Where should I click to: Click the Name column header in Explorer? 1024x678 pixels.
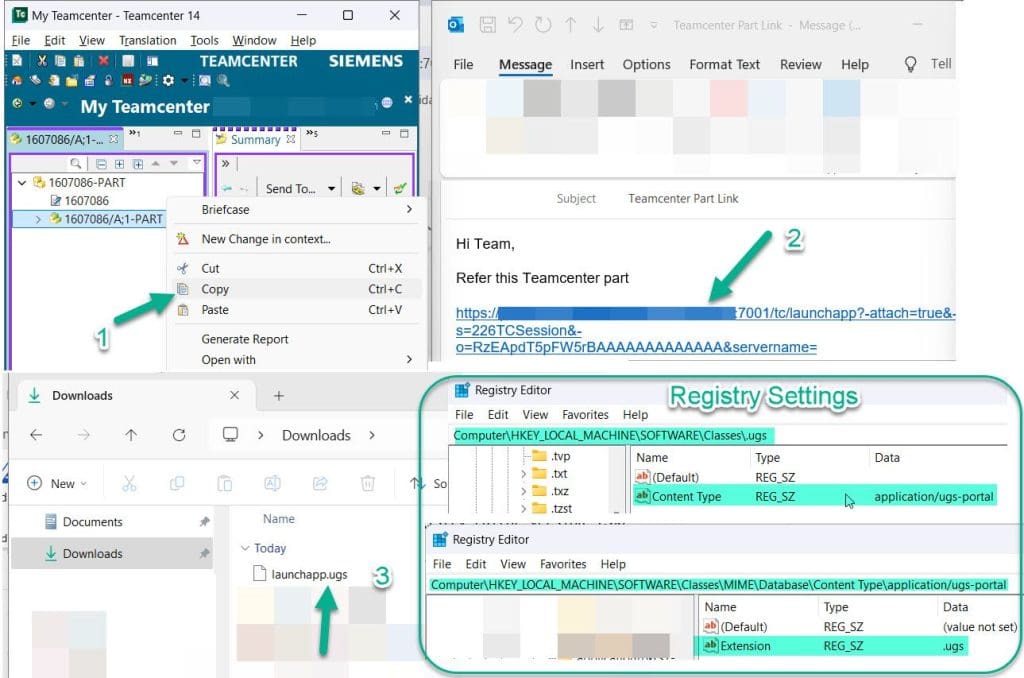pos(279,519)
